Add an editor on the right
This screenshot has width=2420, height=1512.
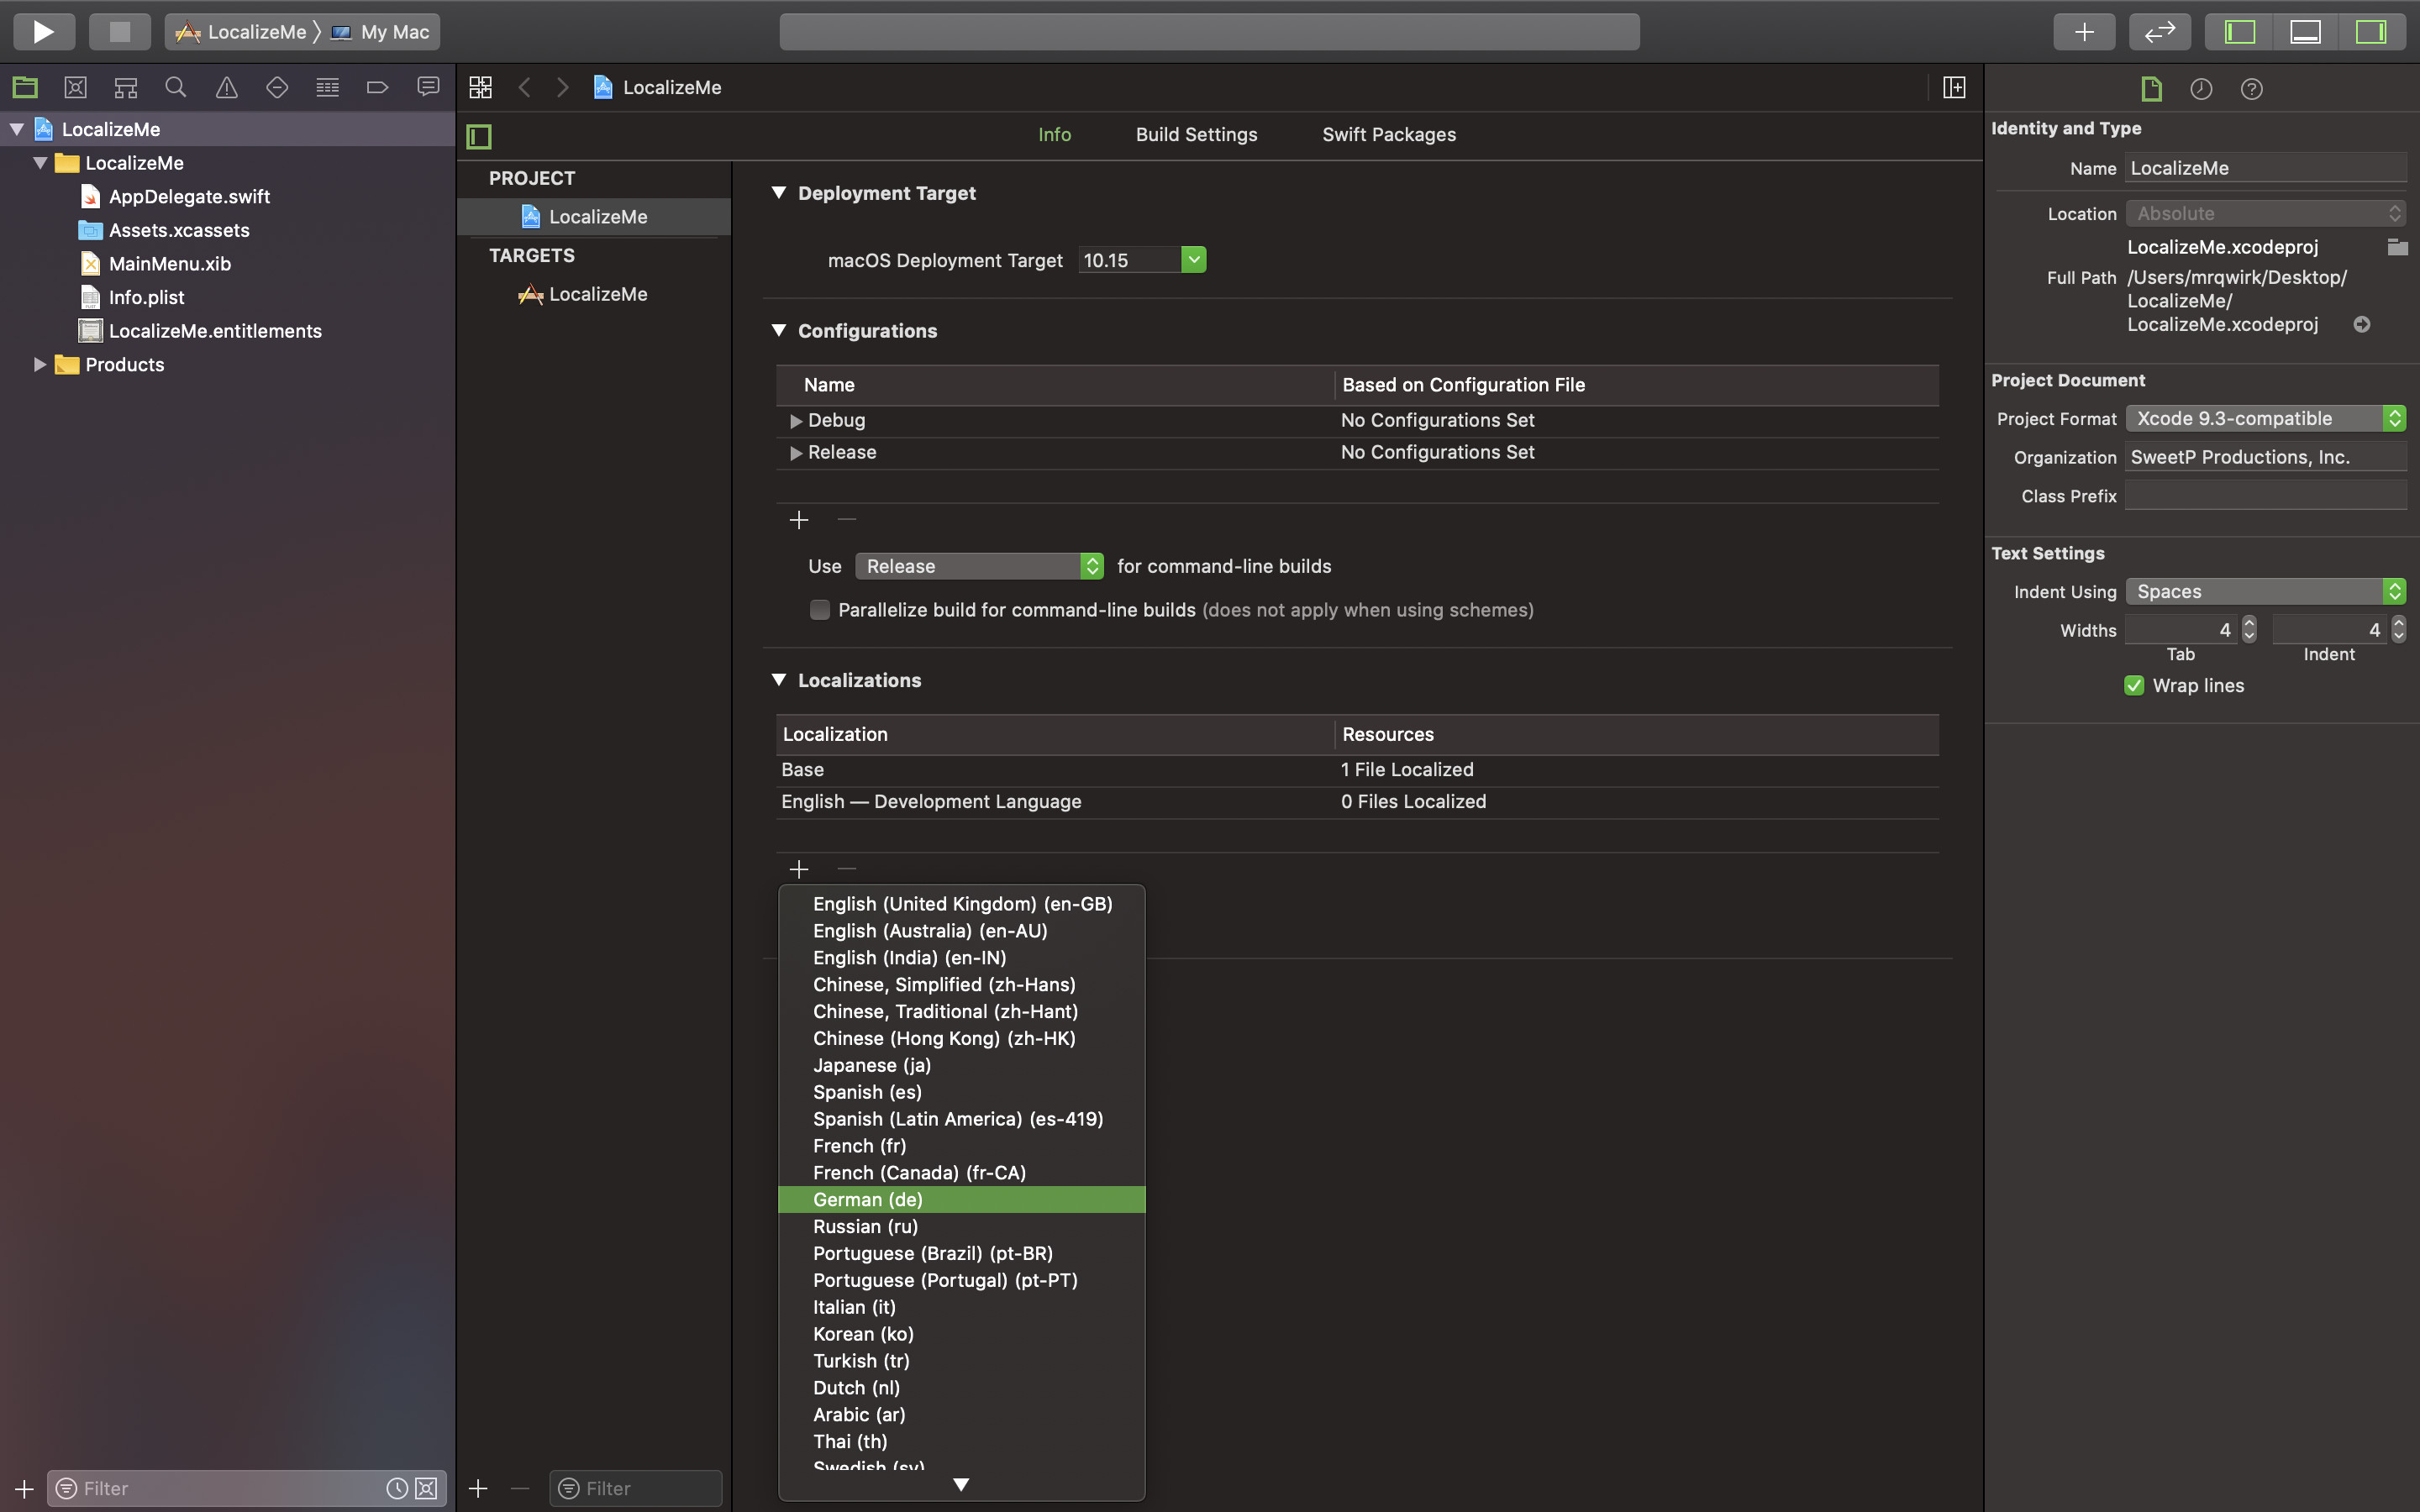point(1954,88)
